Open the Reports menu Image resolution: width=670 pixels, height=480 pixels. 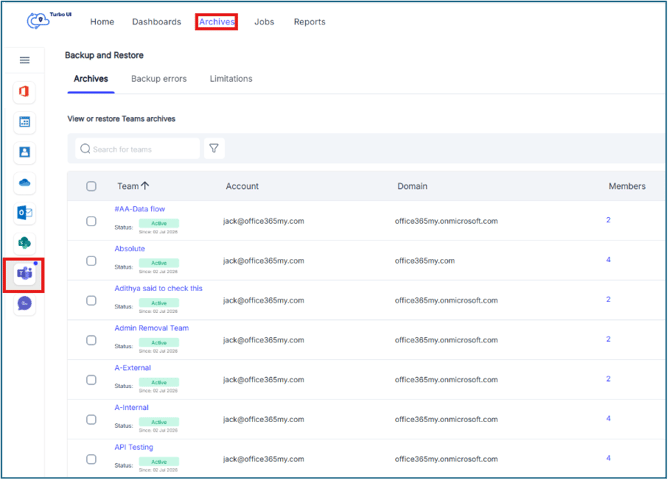click(x=310, y=22)
